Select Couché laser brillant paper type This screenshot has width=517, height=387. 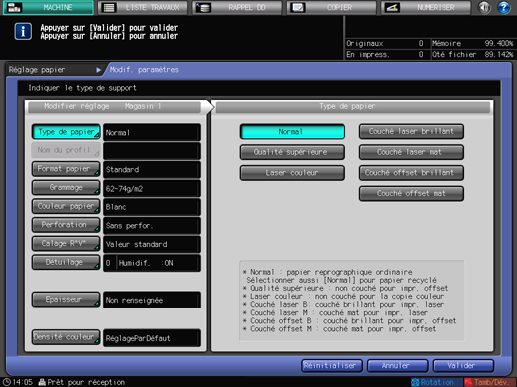click(411, 132)
